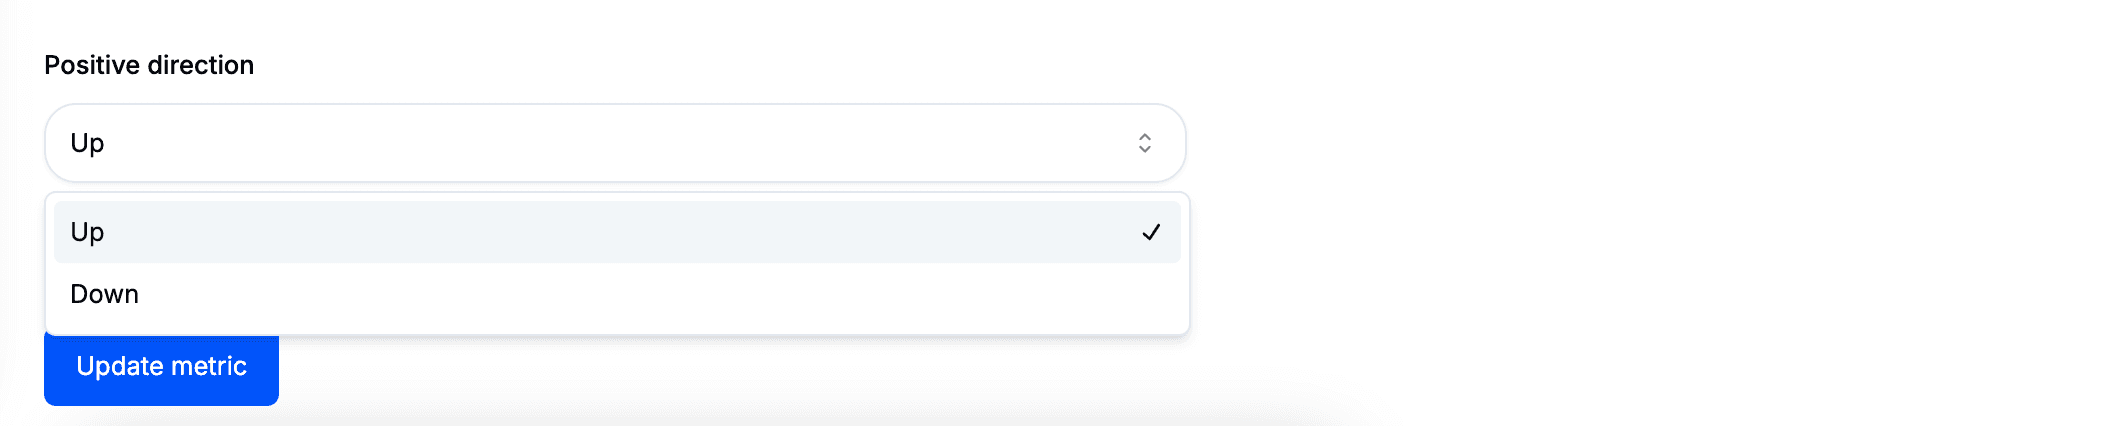Keep positive direction as Up in list
This screenshot has width=2112, height=426.
[x=616, y=232]
